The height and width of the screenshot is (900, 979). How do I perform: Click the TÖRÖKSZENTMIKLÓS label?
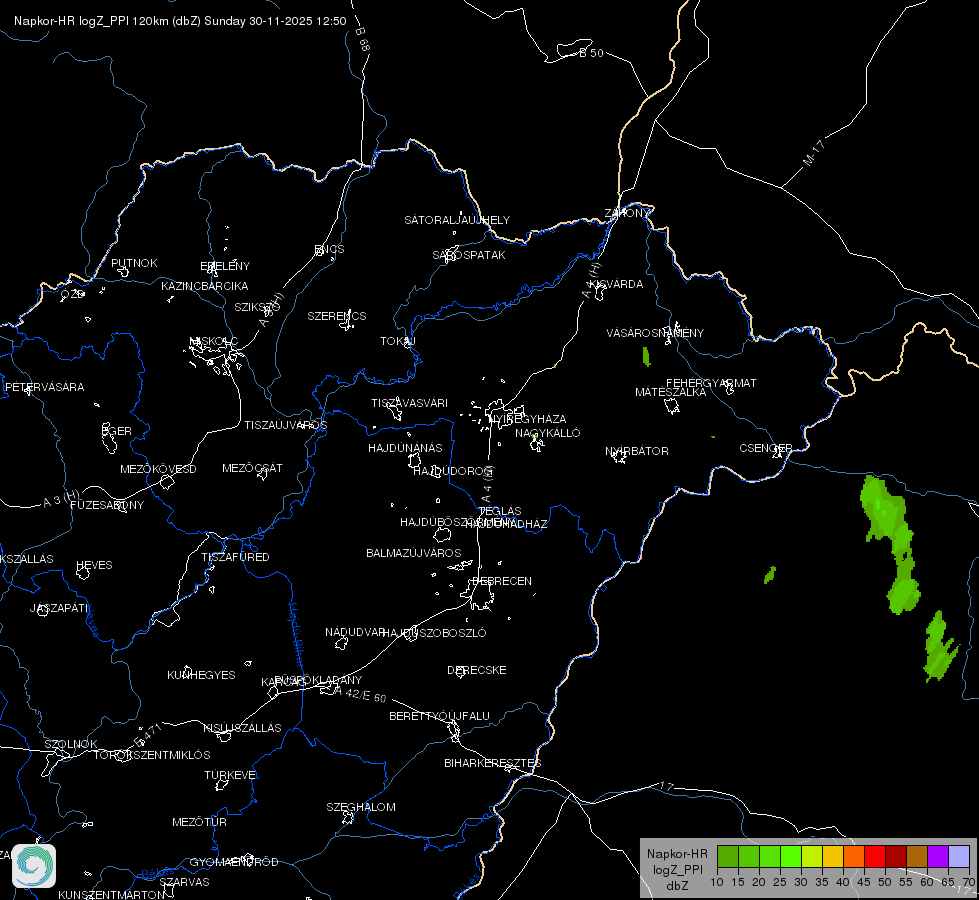[x=152, y=755]
